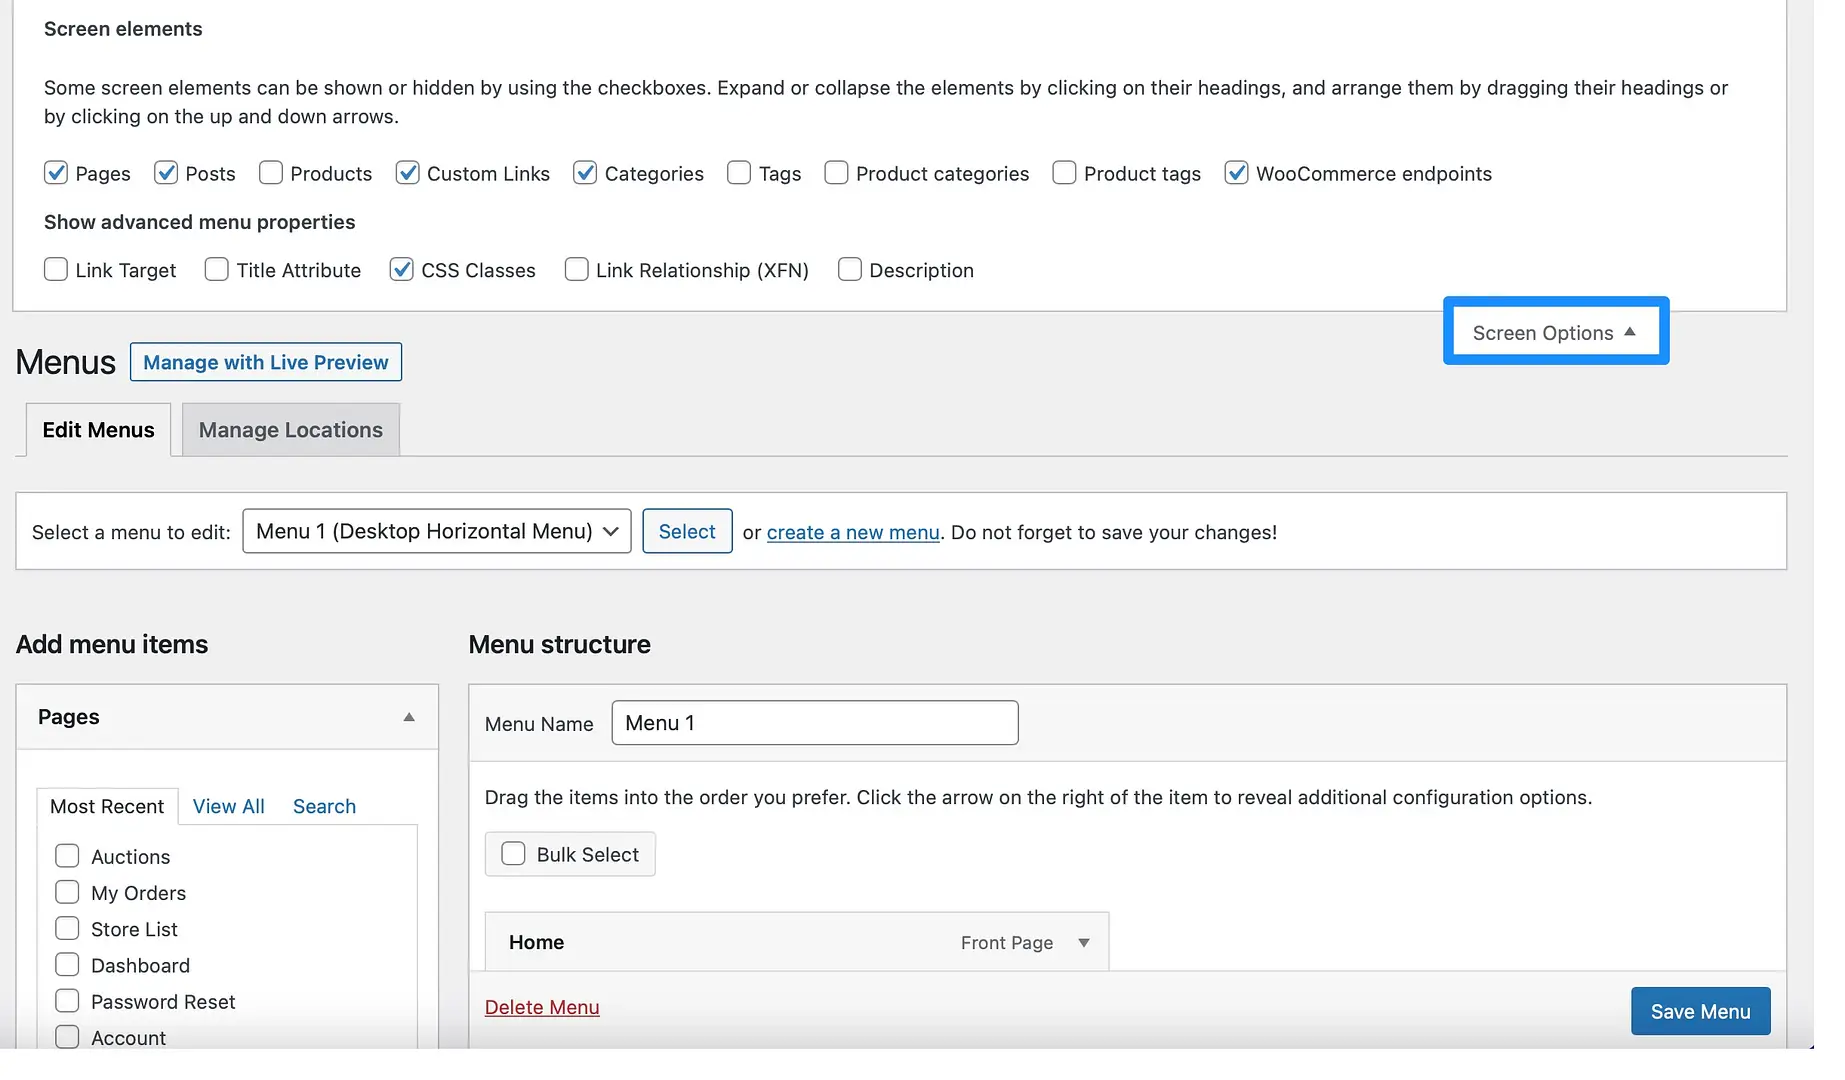
Task: Check the Description advanced property
Action: pos(849,269)
